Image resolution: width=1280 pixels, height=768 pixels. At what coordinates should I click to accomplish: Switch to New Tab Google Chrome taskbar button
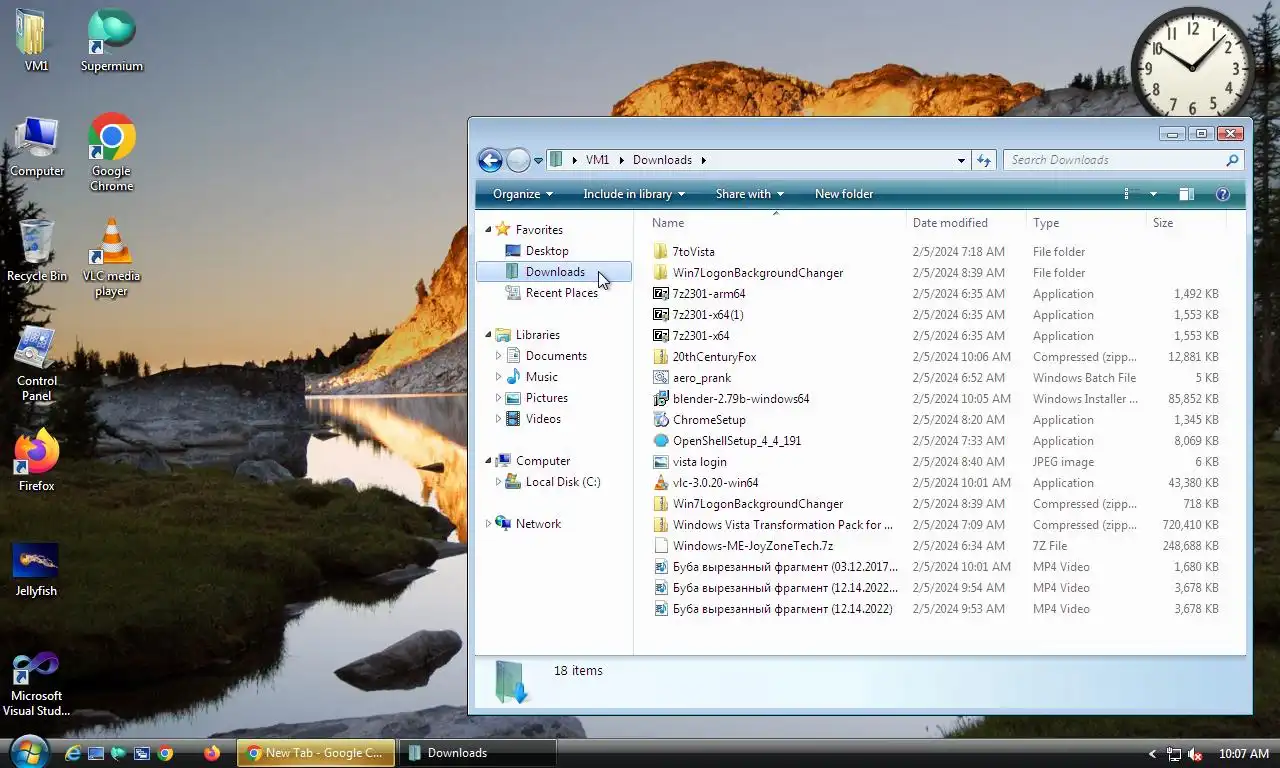(316, 753)
